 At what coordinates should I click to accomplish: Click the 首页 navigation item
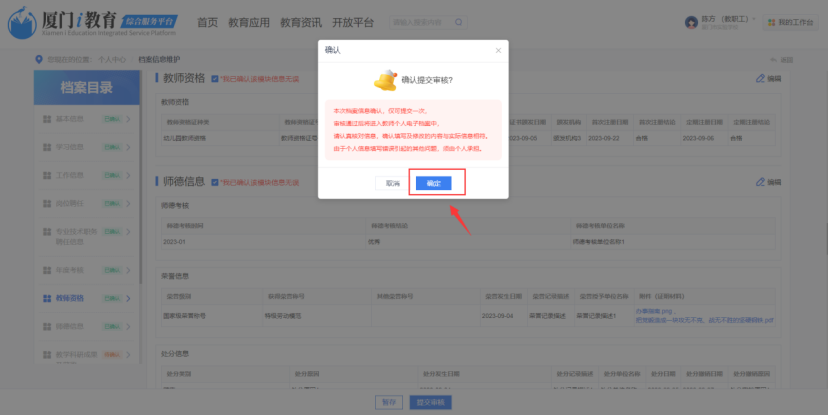[x=207, y=22]
